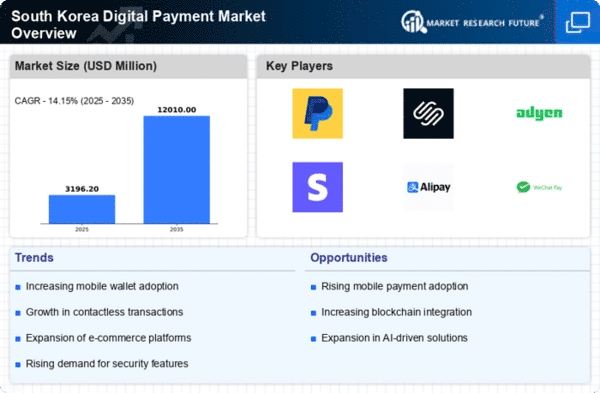Click the CAGR 14.15% label
Viewport: 600px width, 393px height.
(74, 101)
